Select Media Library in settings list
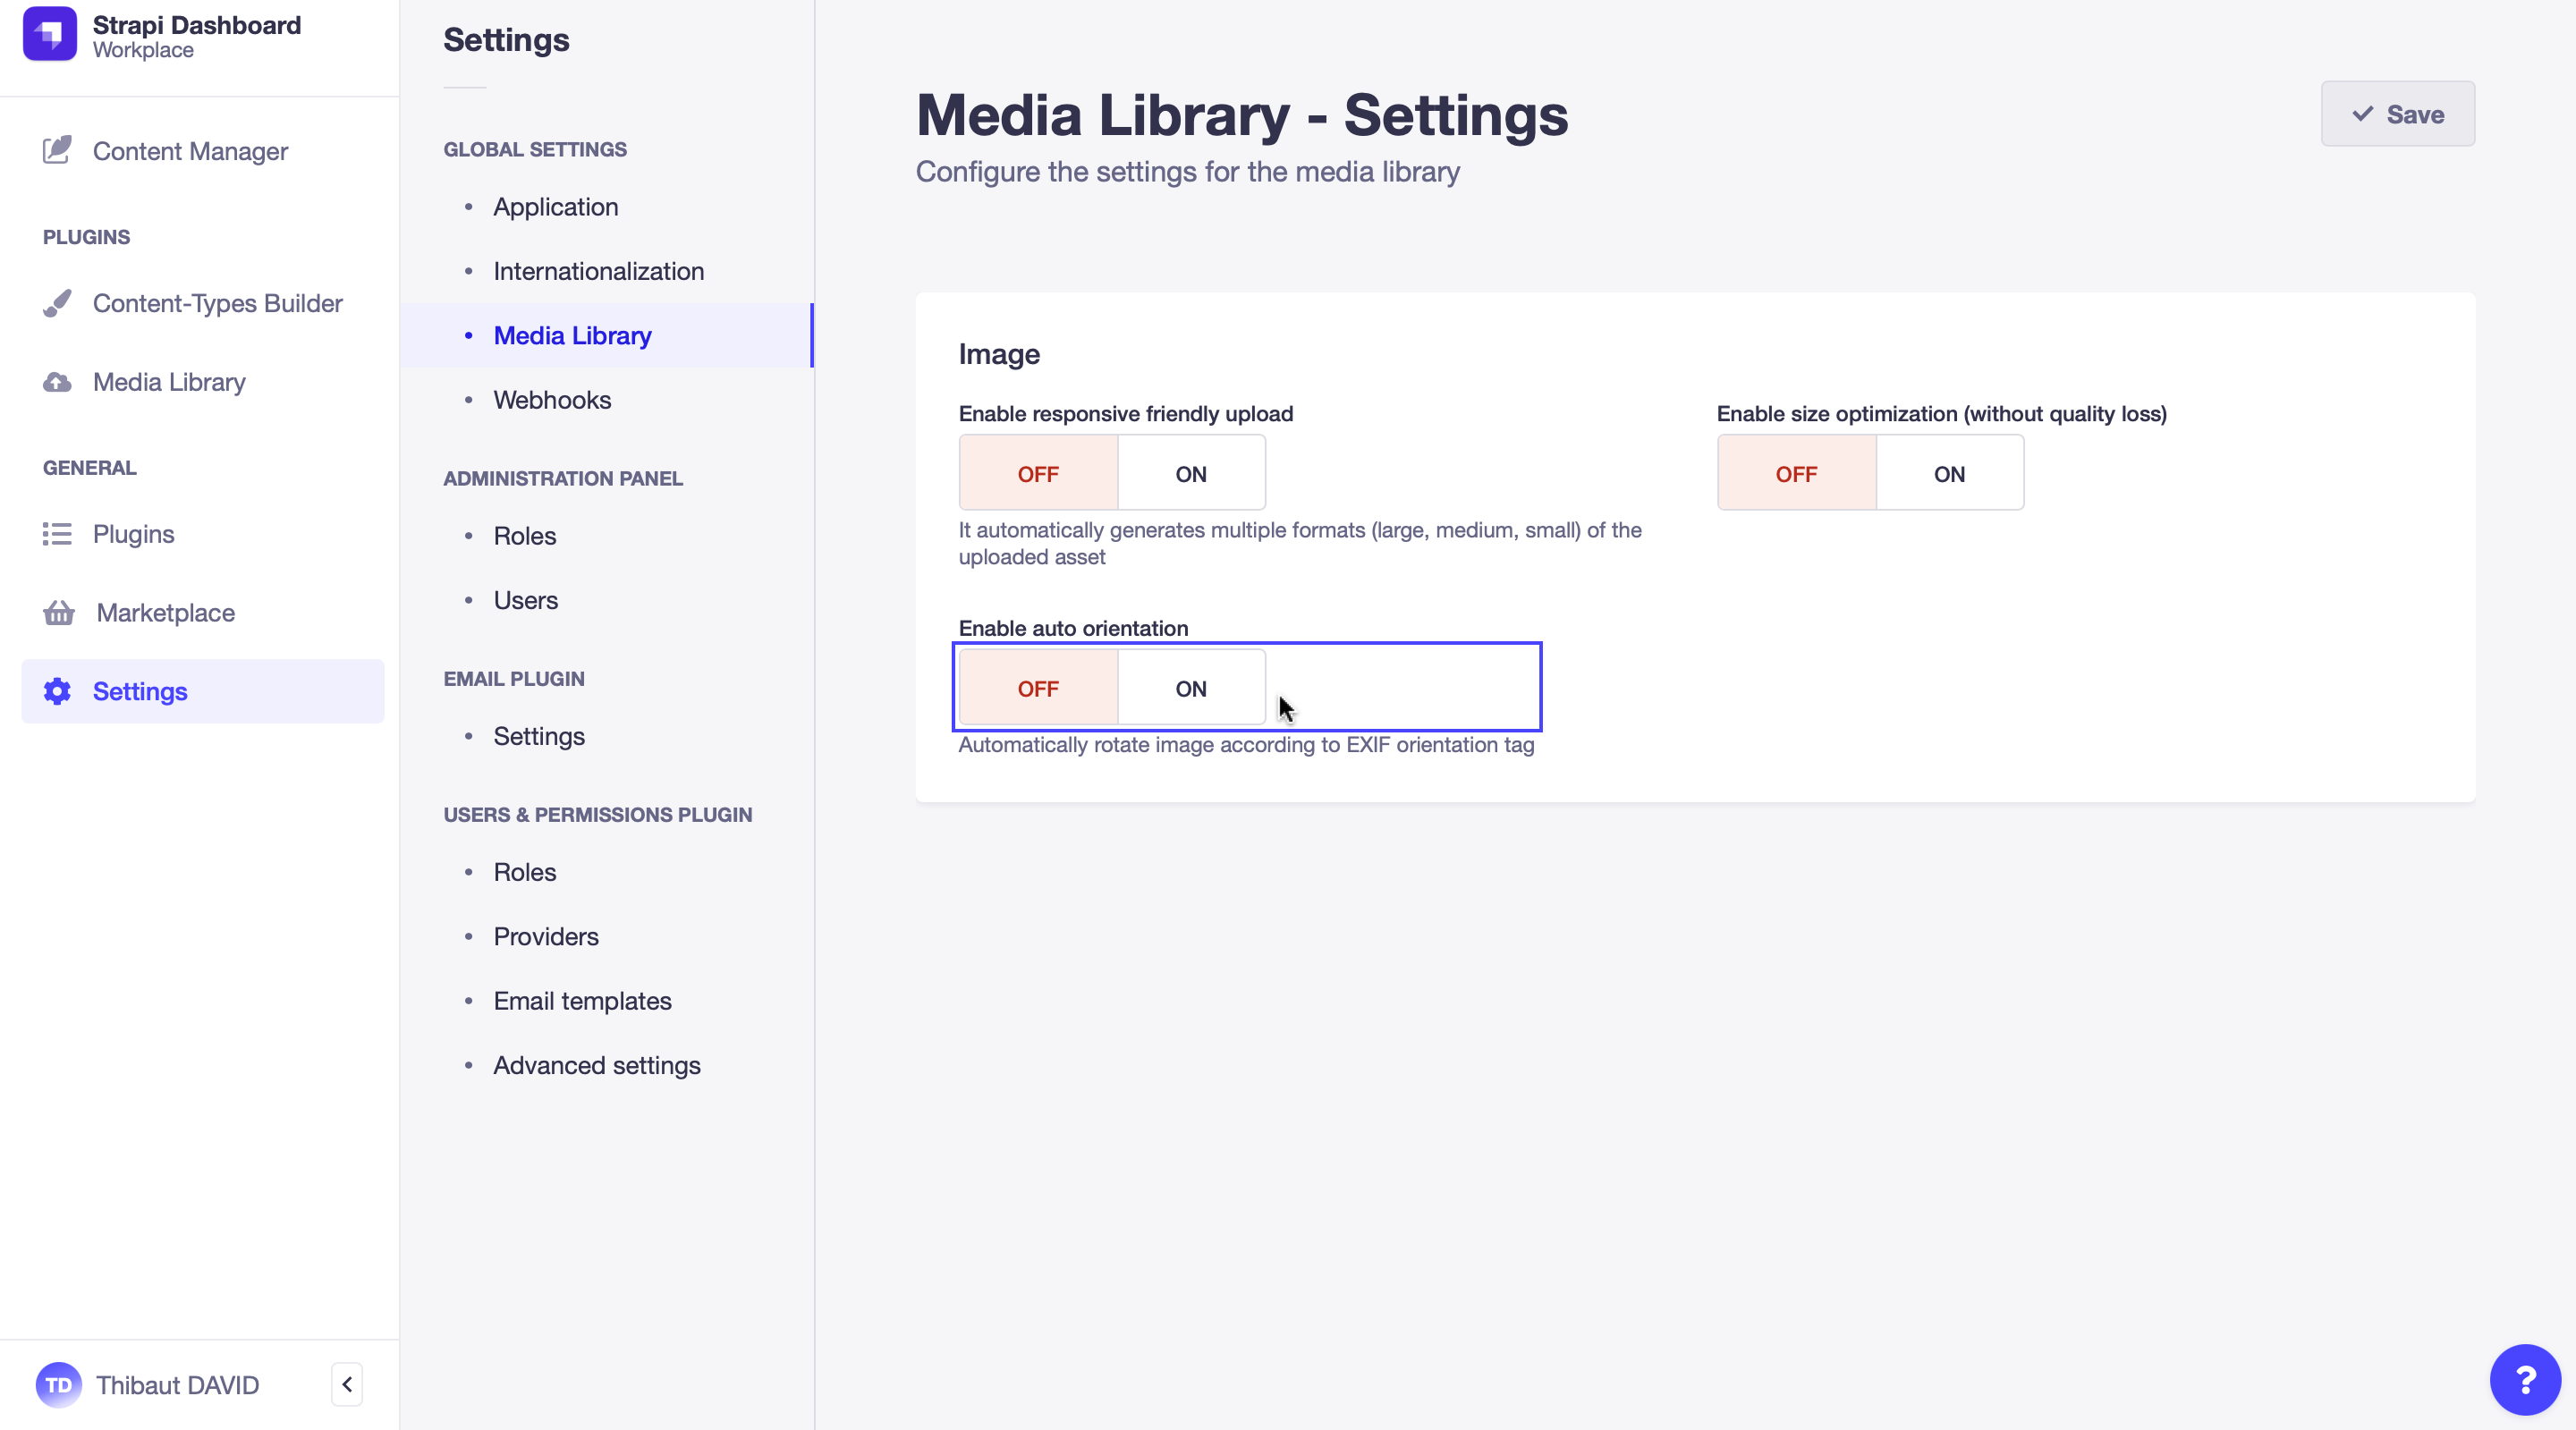Screen dimensions: 2576x1430 click(606, 335)
